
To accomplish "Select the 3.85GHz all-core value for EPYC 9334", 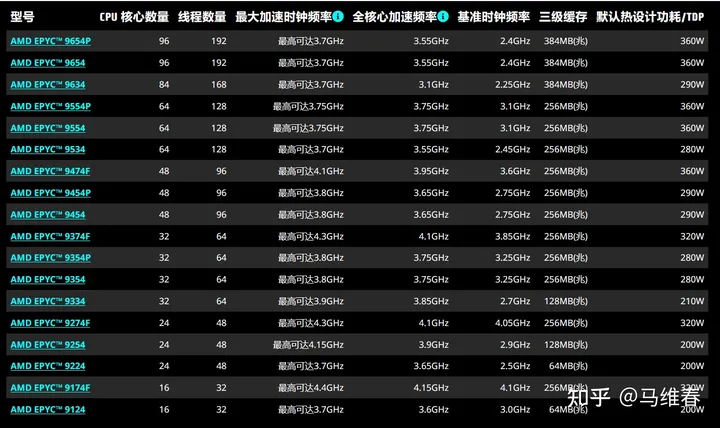I will point(431,301).
